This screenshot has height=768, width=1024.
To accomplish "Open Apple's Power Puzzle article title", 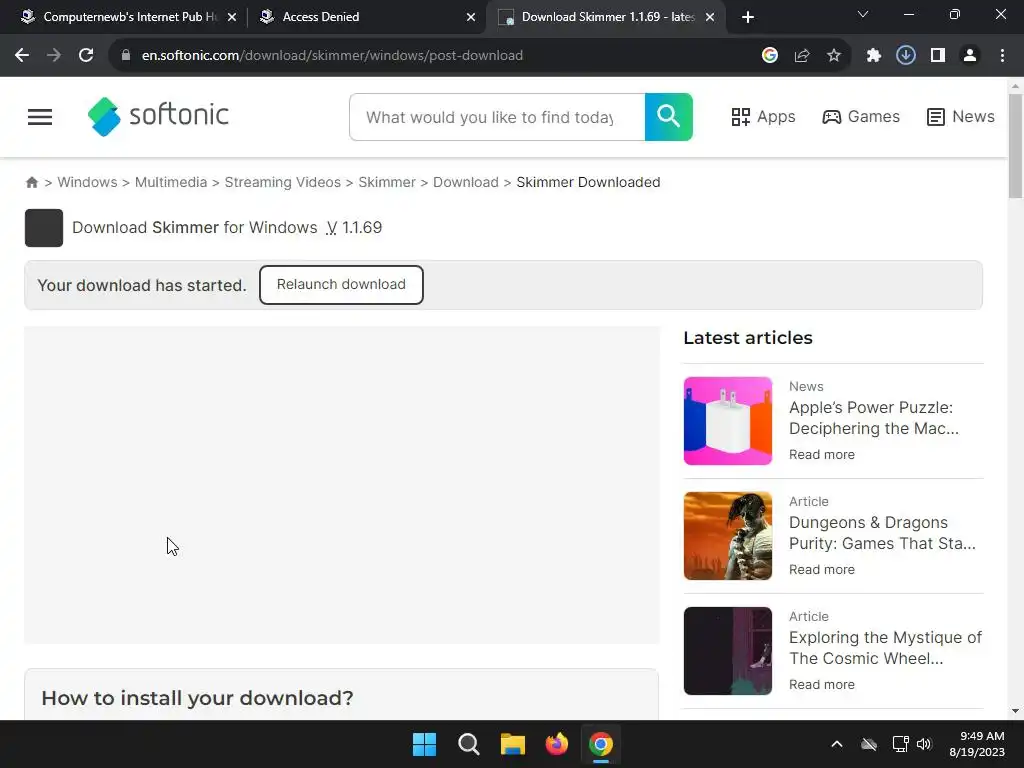I will [874, 418].
